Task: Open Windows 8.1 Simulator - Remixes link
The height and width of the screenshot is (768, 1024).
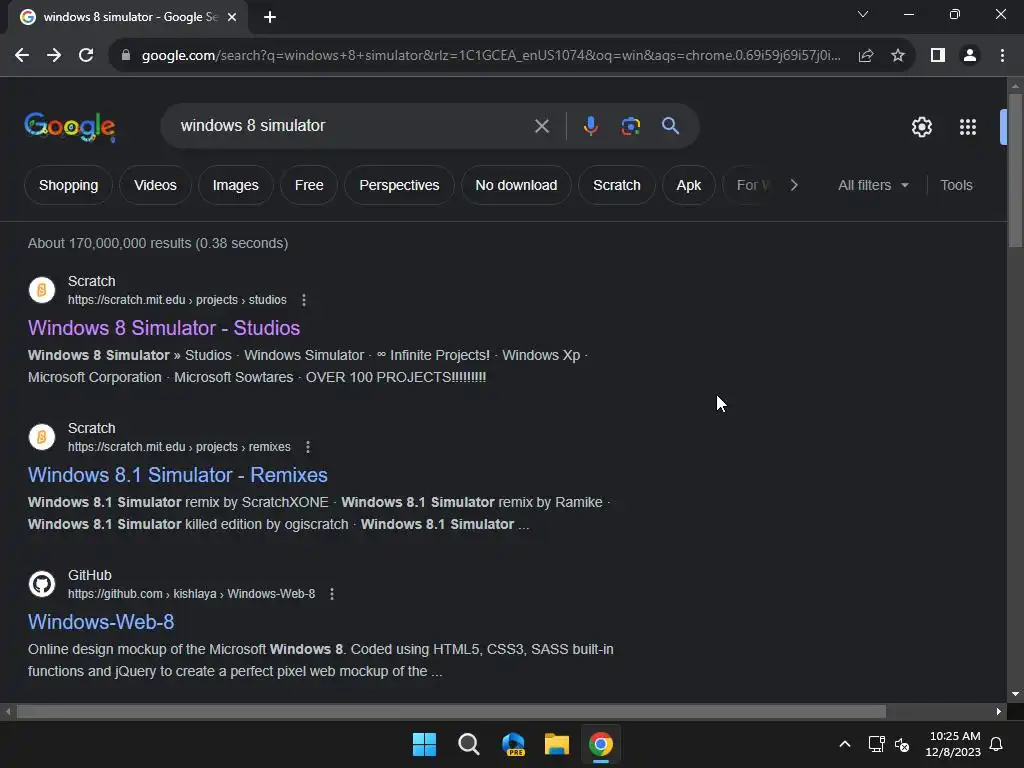Action: [178, 475]
